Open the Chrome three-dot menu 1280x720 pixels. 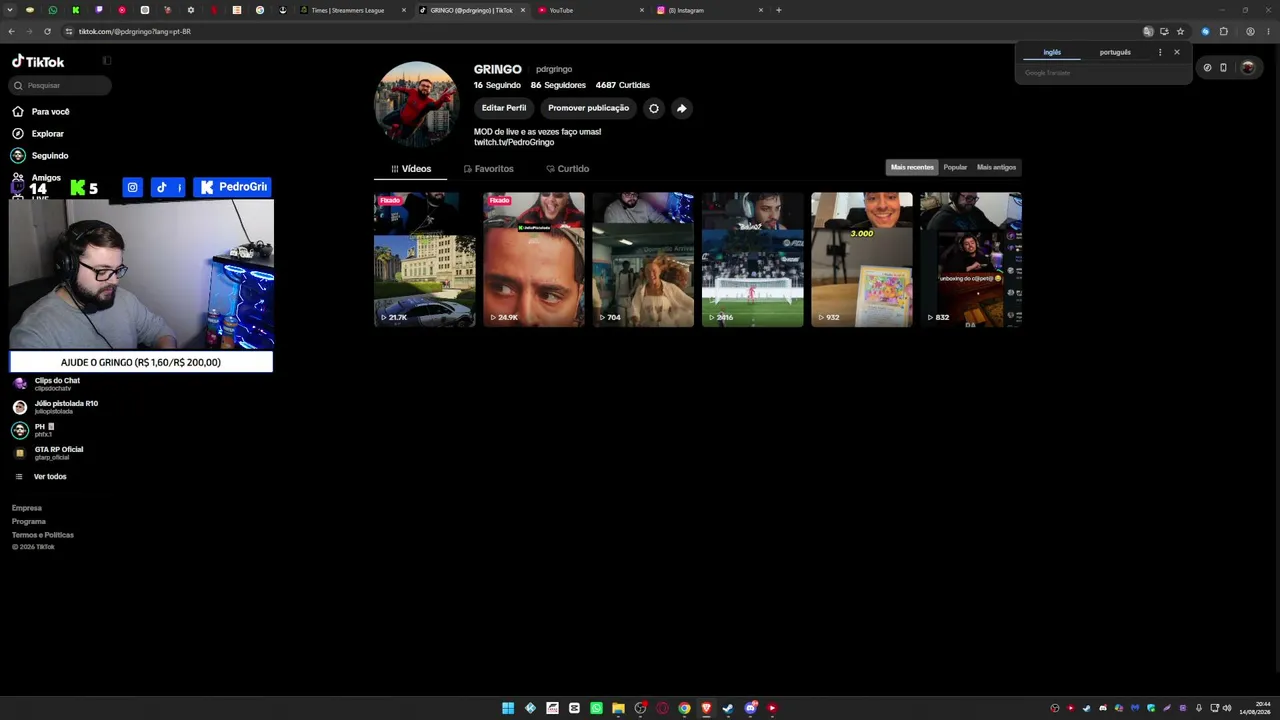click(1267, 31)
